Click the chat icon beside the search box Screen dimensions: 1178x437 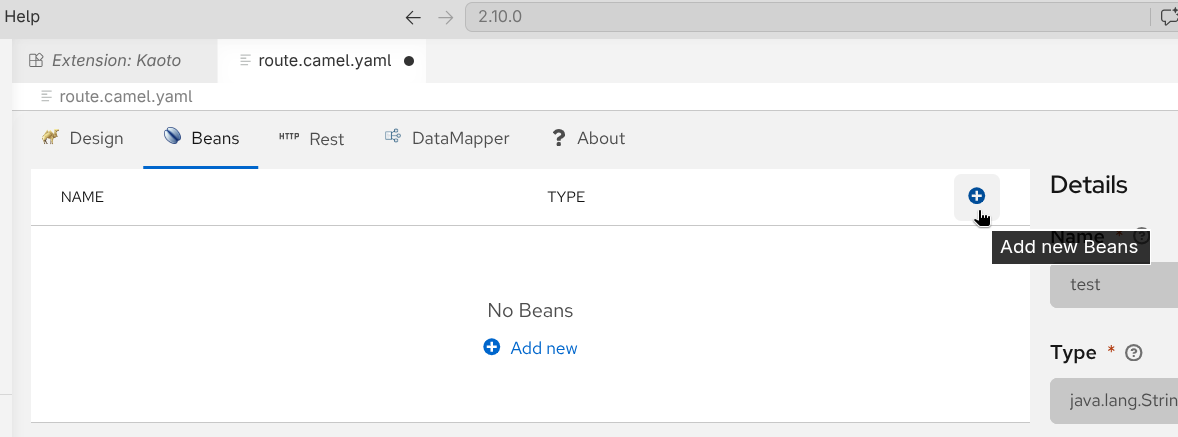click(x=1168, y=17)
